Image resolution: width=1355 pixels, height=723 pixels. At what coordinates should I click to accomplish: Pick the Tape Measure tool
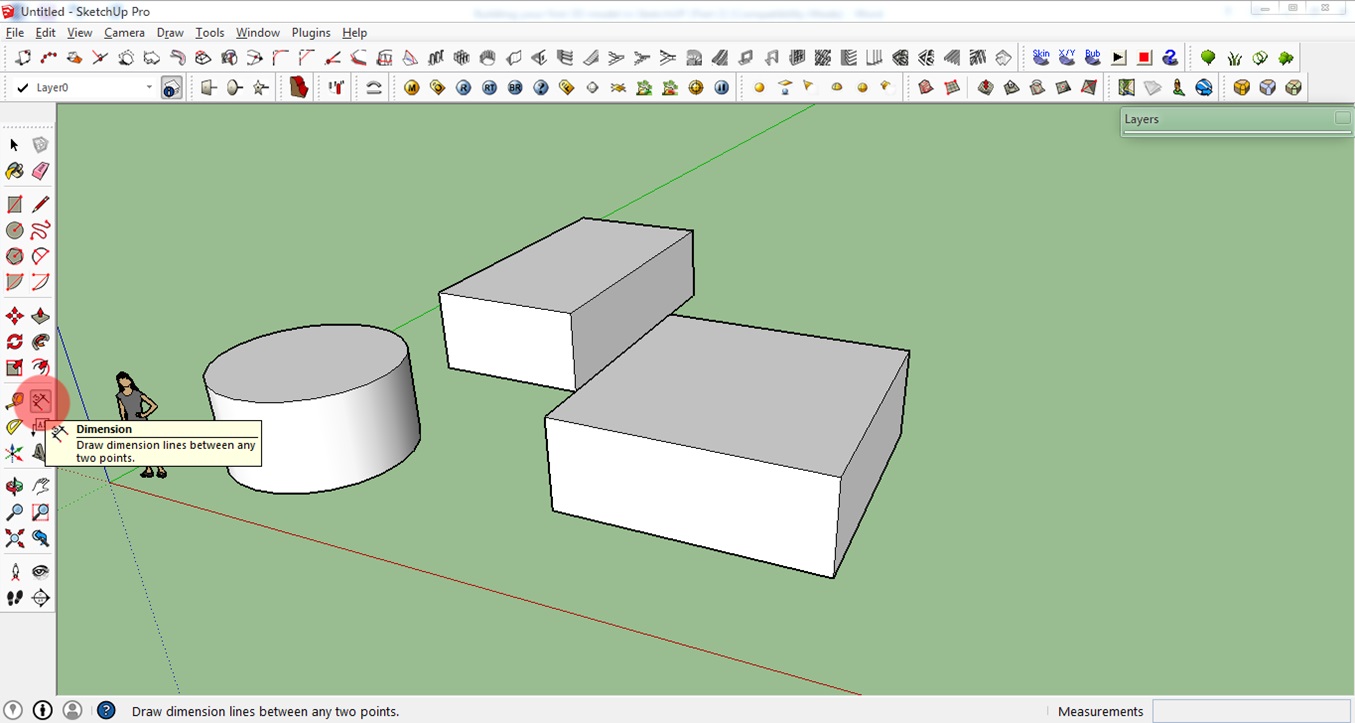tap(13, 401)
